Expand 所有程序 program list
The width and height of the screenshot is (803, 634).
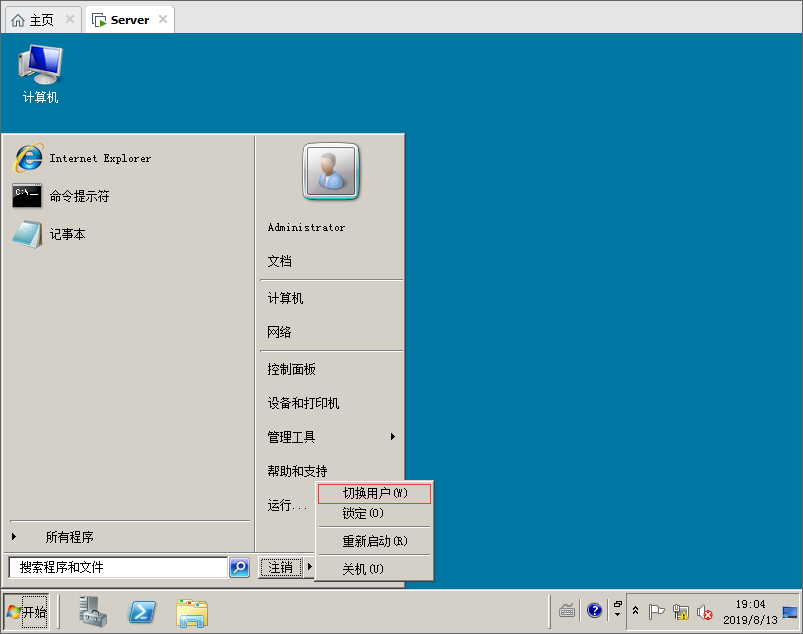69,537
